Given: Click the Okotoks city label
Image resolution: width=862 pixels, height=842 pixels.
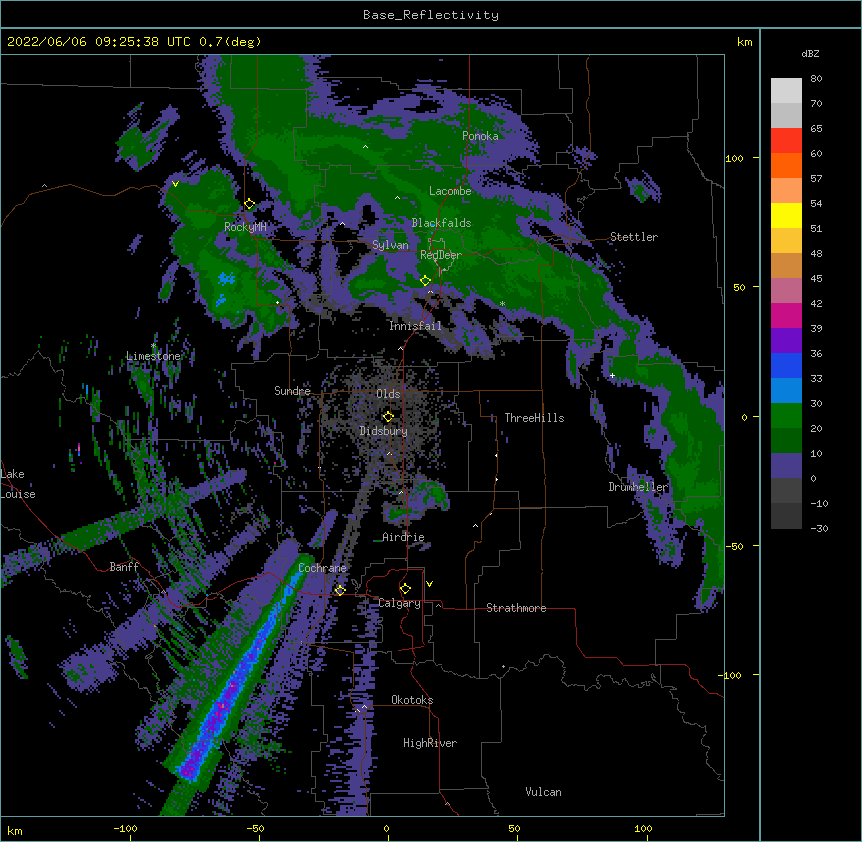Looking at the screenshot, I should [412, 700].
